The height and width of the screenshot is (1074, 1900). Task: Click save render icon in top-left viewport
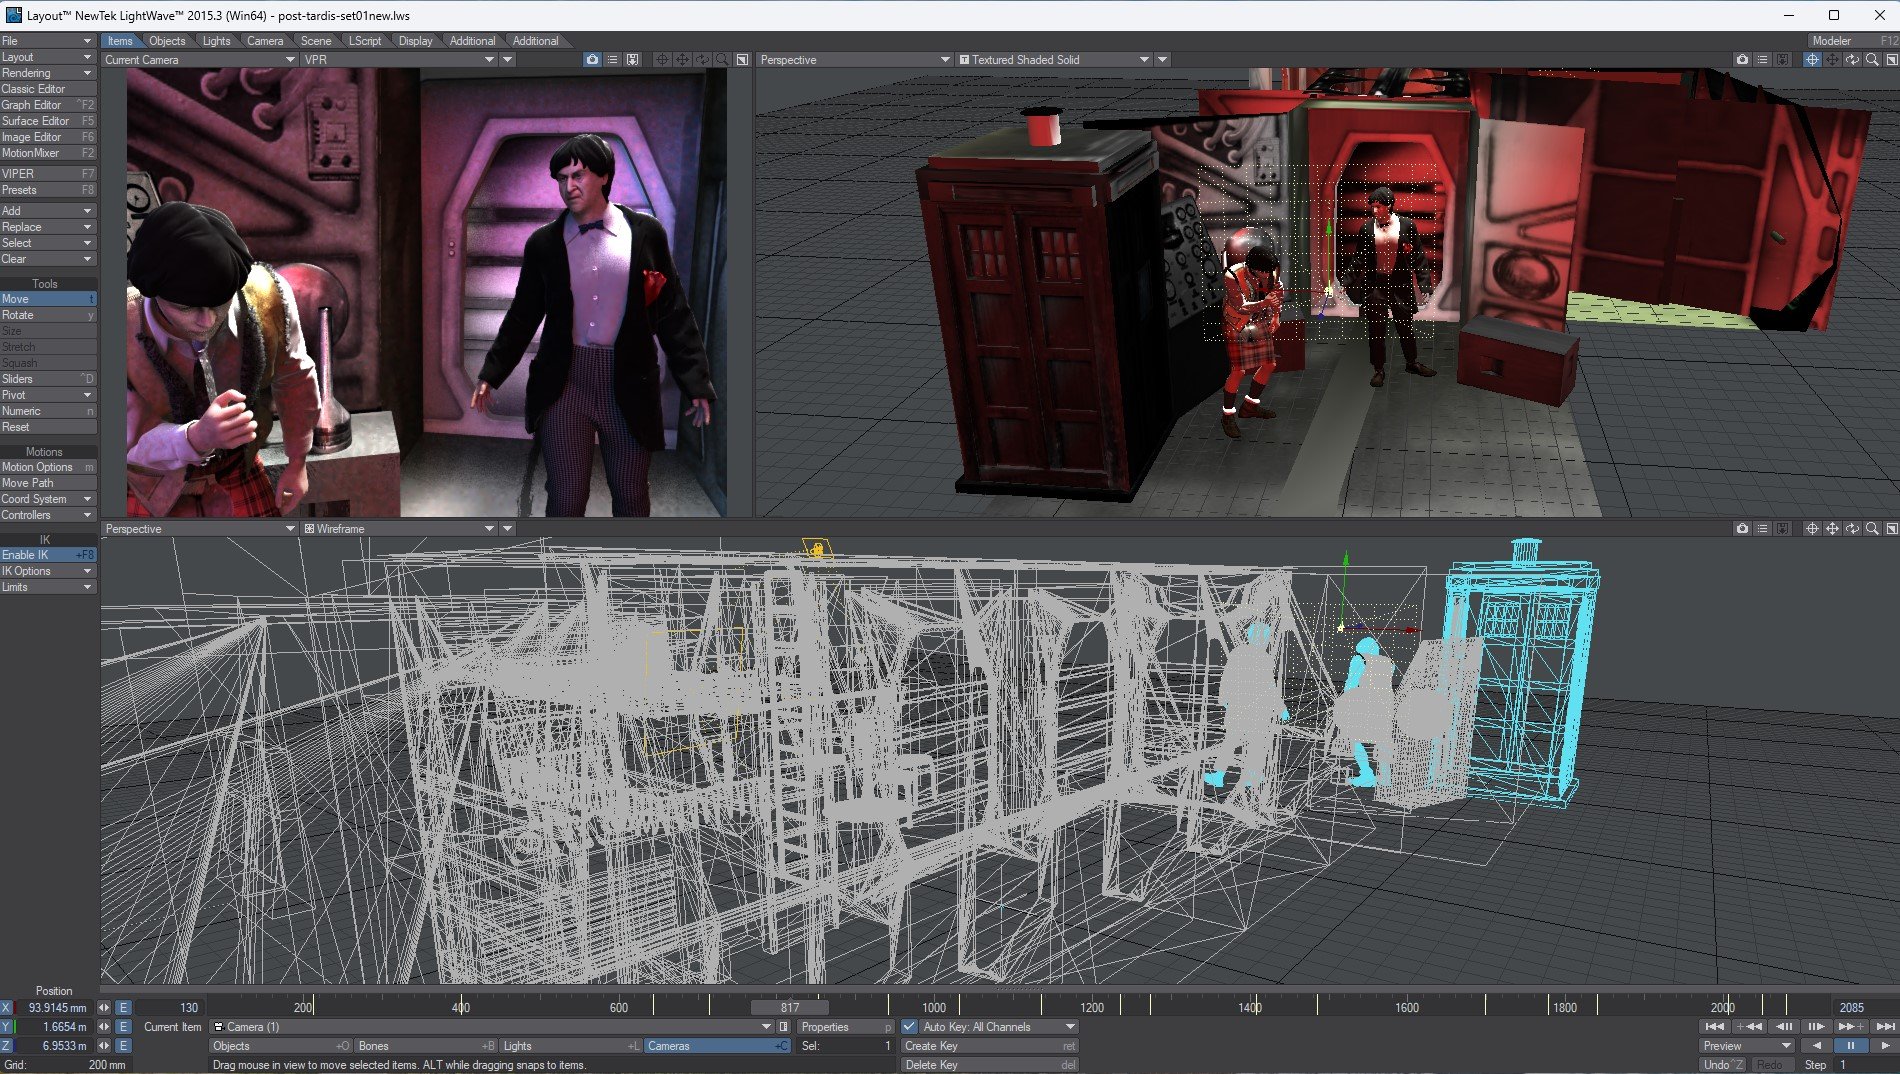pyautogui.click(x=633, y=60)
